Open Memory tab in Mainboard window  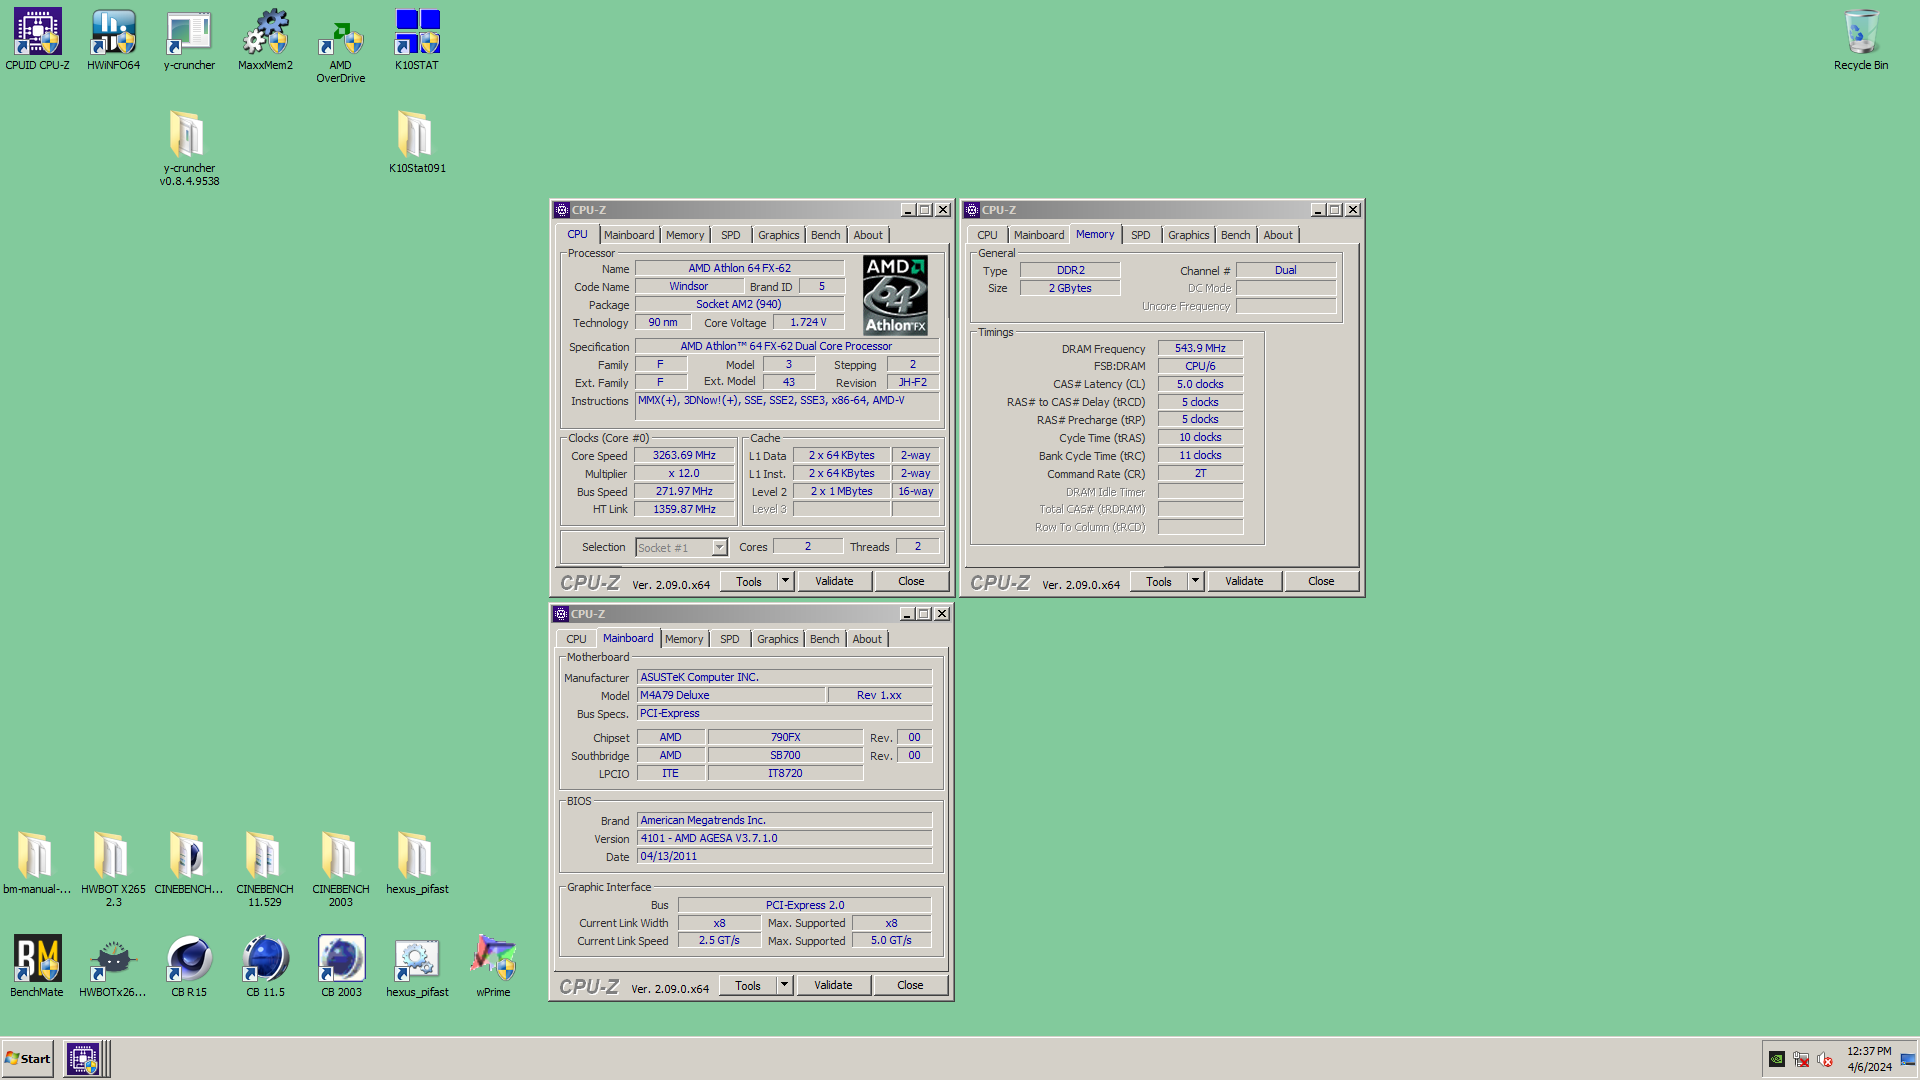tap(684, 639)
